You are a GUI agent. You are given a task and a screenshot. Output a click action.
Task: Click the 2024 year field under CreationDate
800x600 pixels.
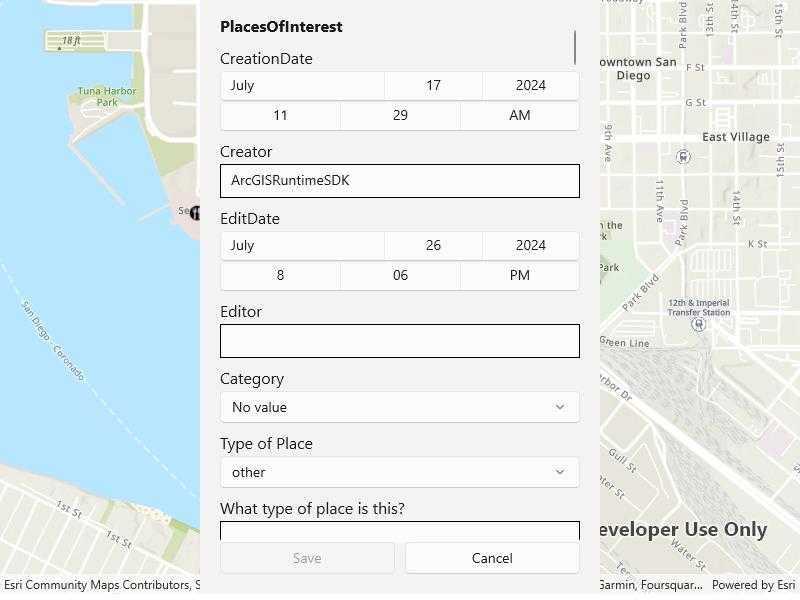[530, 86]
